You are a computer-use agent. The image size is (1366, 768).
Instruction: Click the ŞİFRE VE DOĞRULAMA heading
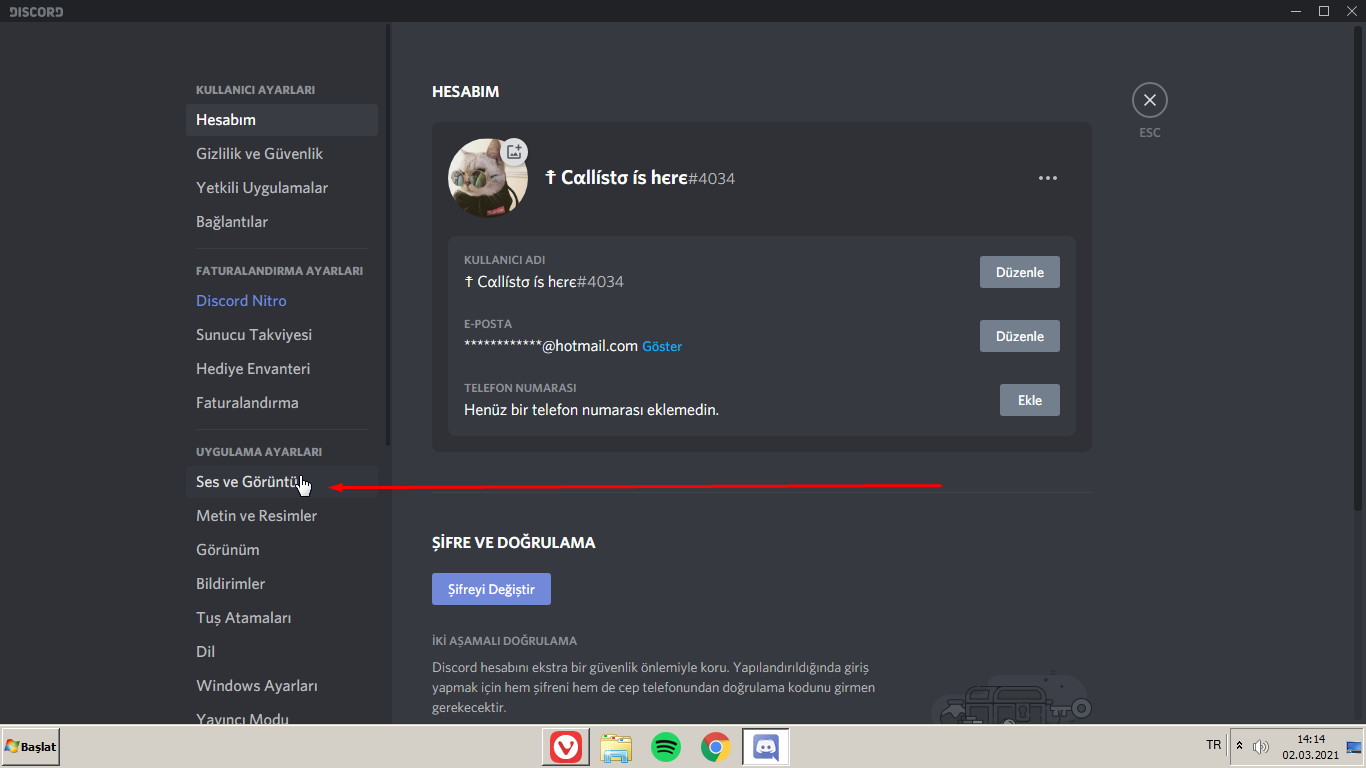(513, 543)
